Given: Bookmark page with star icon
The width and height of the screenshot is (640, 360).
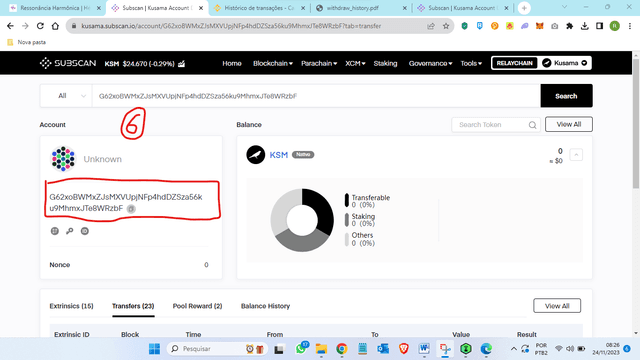Looking at the screenshot, I should 446,26.
